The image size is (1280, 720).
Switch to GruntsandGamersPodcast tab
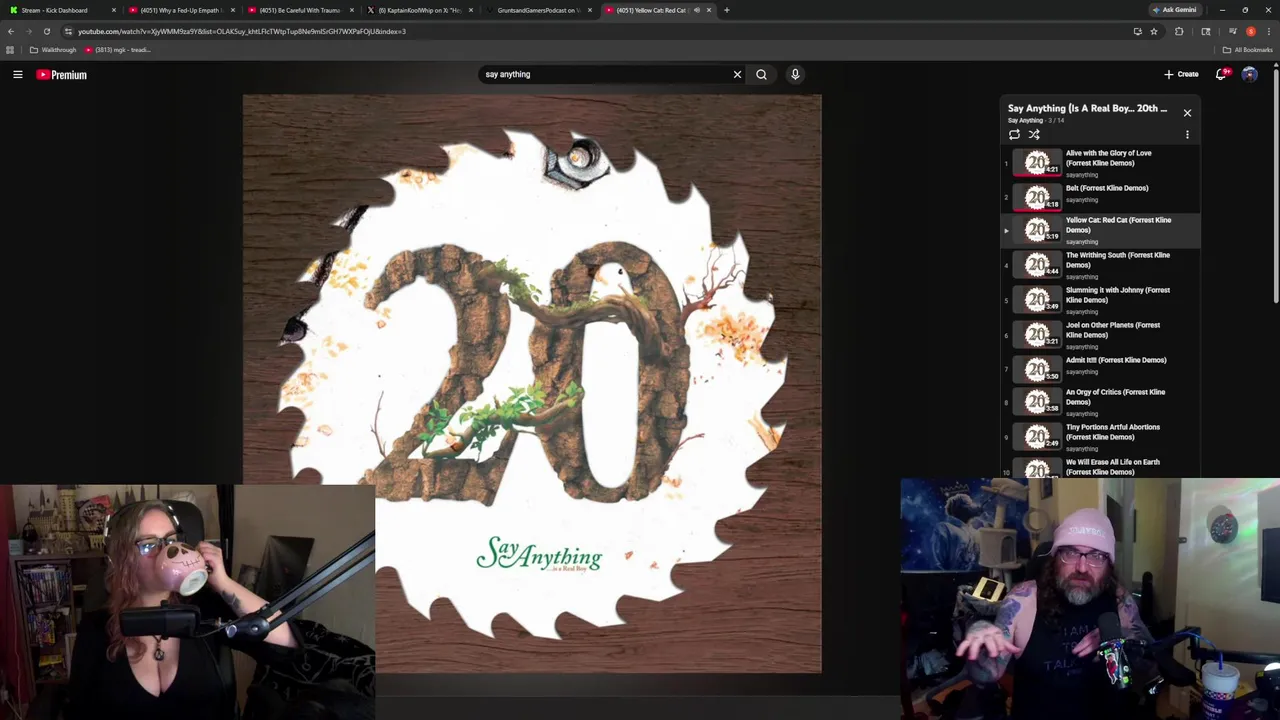tap(537, 10)
